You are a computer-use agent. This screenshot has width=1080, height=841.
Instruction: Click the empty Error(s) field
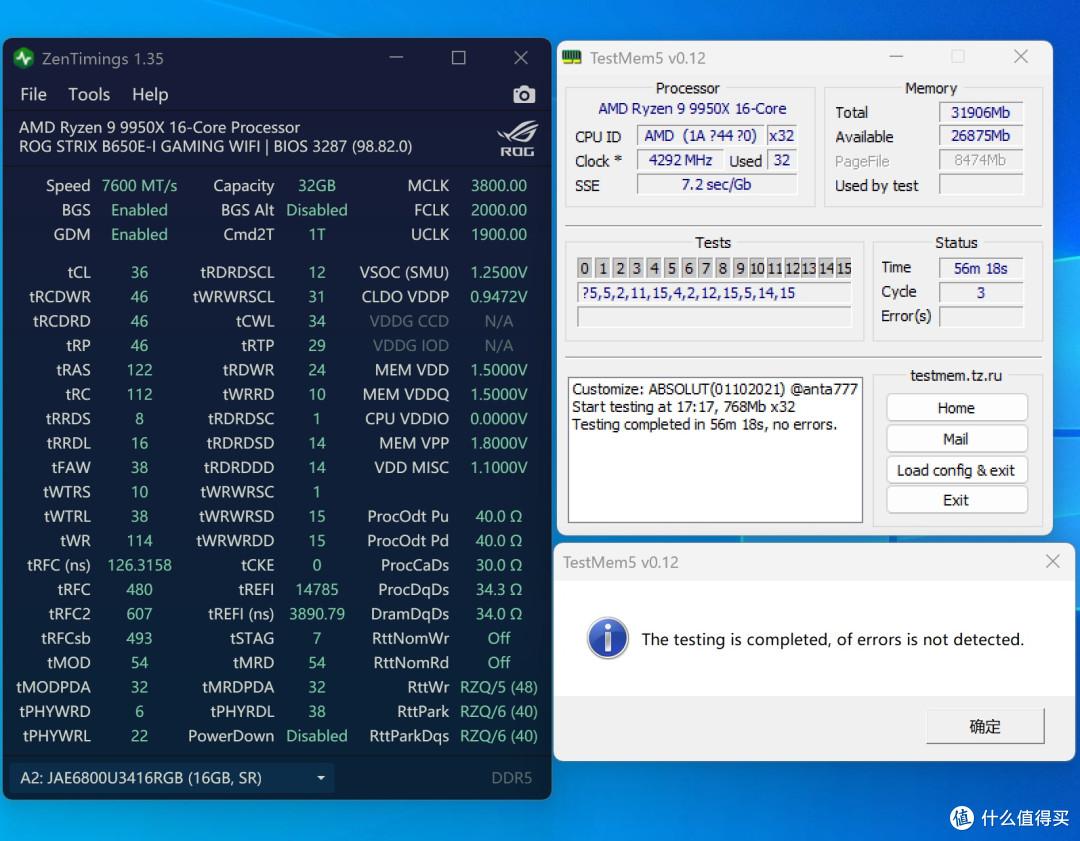(x=981, y=316)
